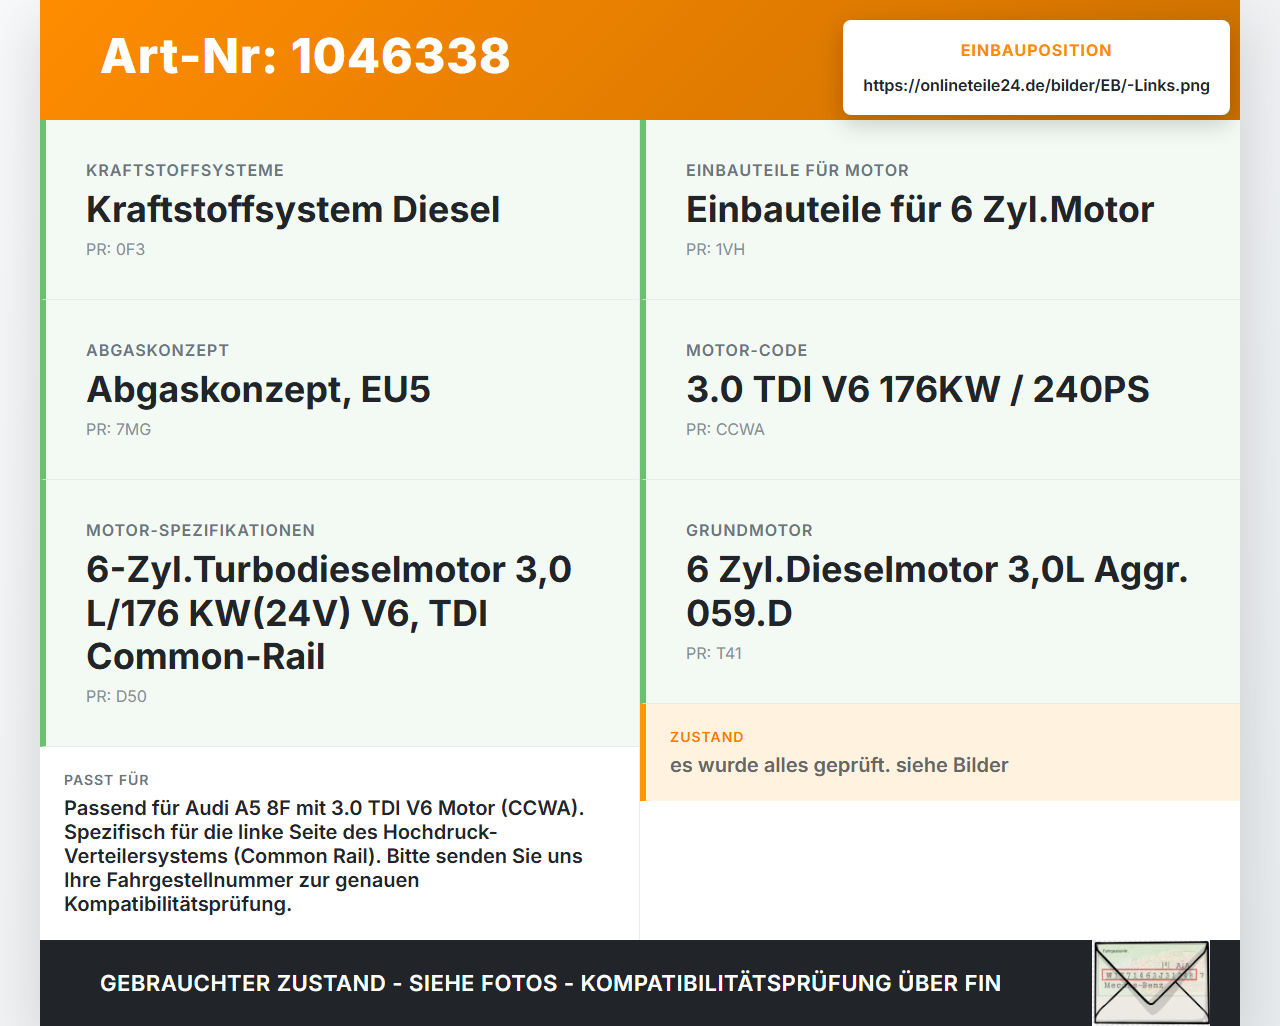Click the GEBRAUCHTER ZUSTAND footer banner text
The height and width of the screenshot is (1026, 1280).
[550, 983]
